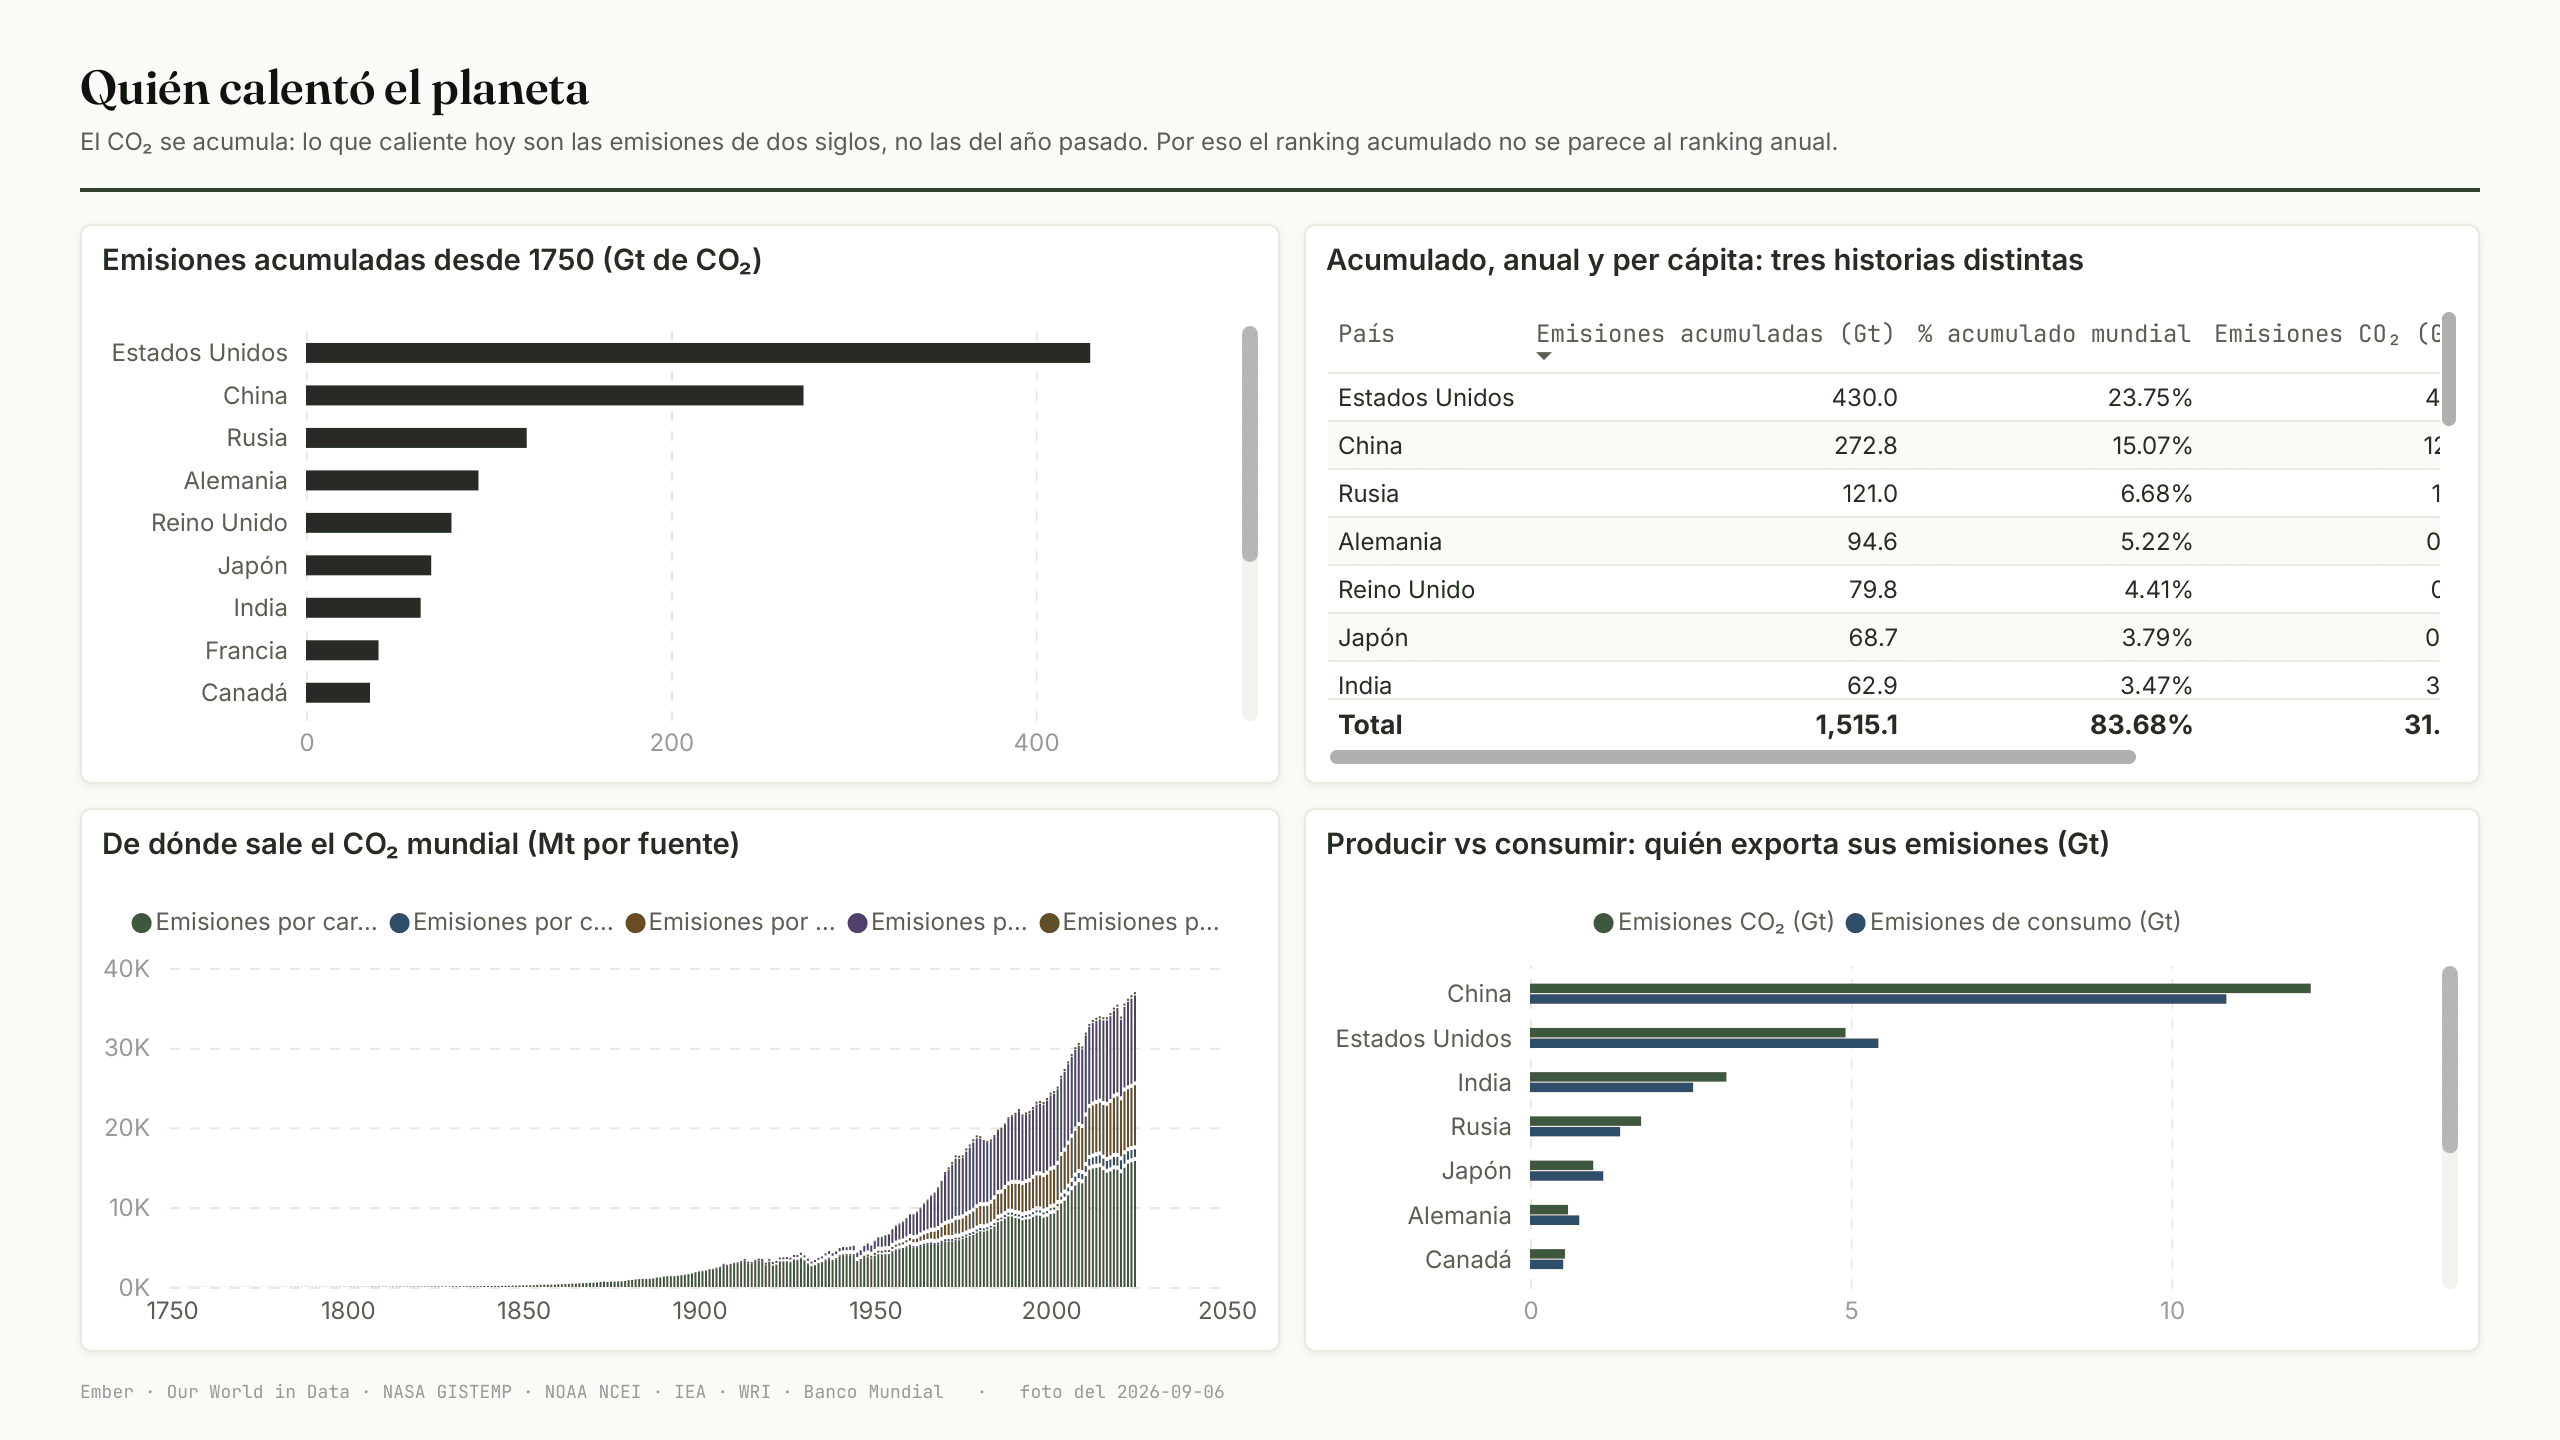The image size is (2560, 1440).
Task: Select the Alemania bar in accumulated emissions chart
Action: (392, 481)
